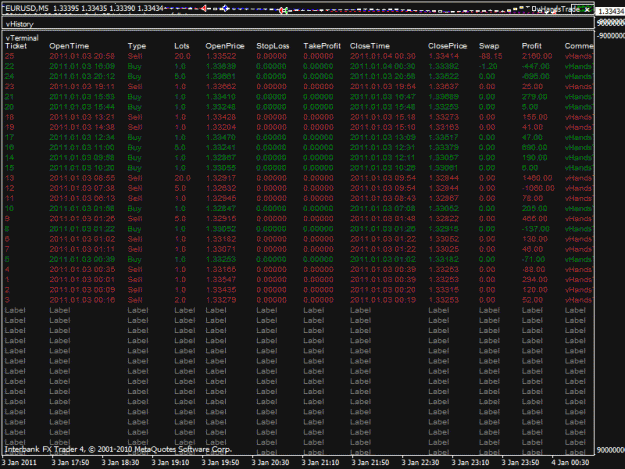Click profit value 465.00

click(x=535, y=219)
